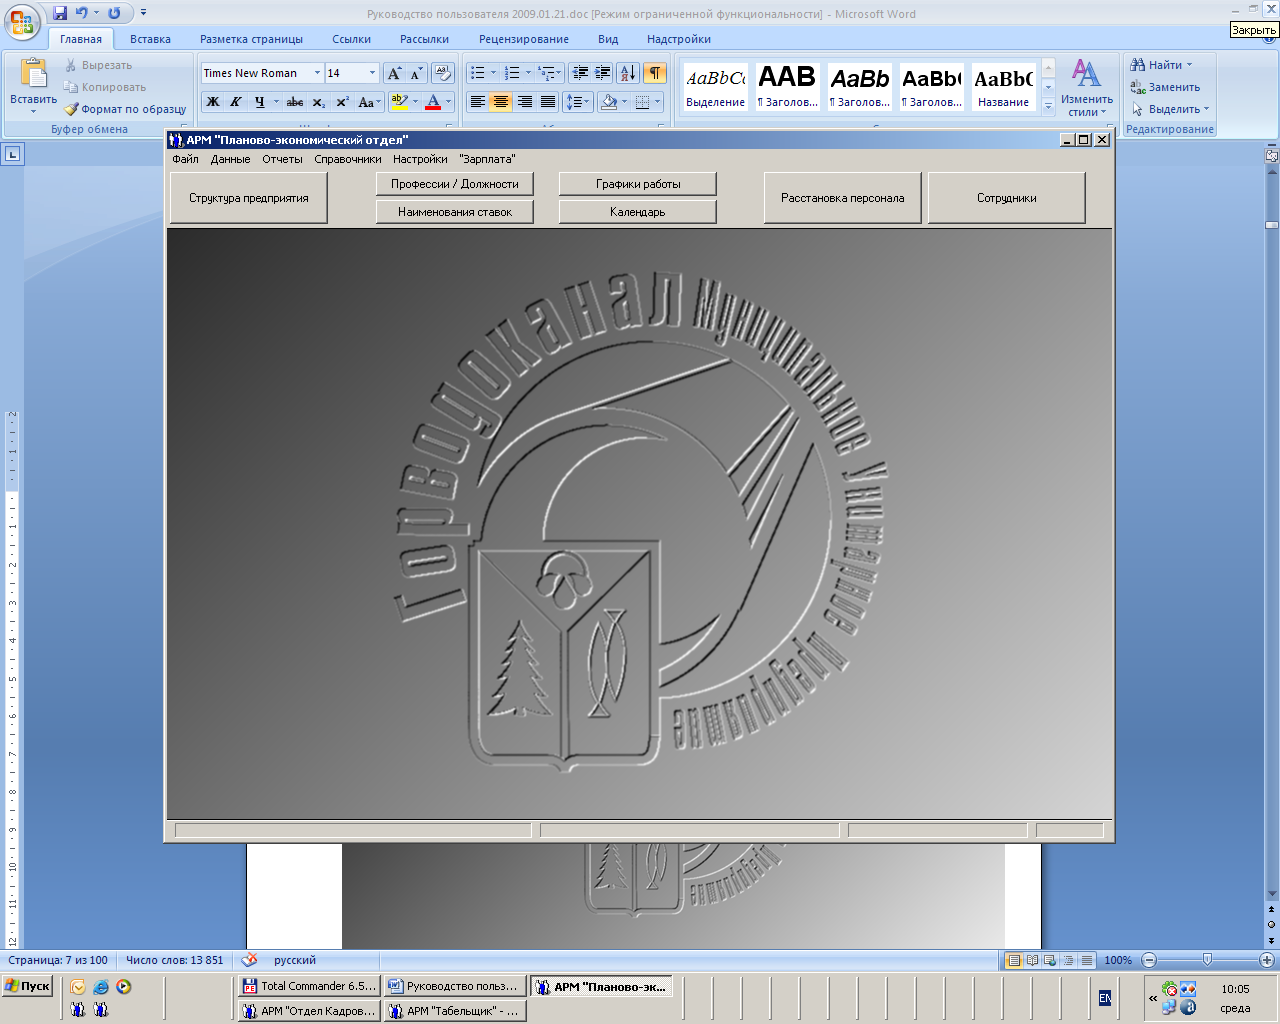Align text to the right
This screenshot has width=1280, height=1024.
pyautogui.click(x=524, y=102)
